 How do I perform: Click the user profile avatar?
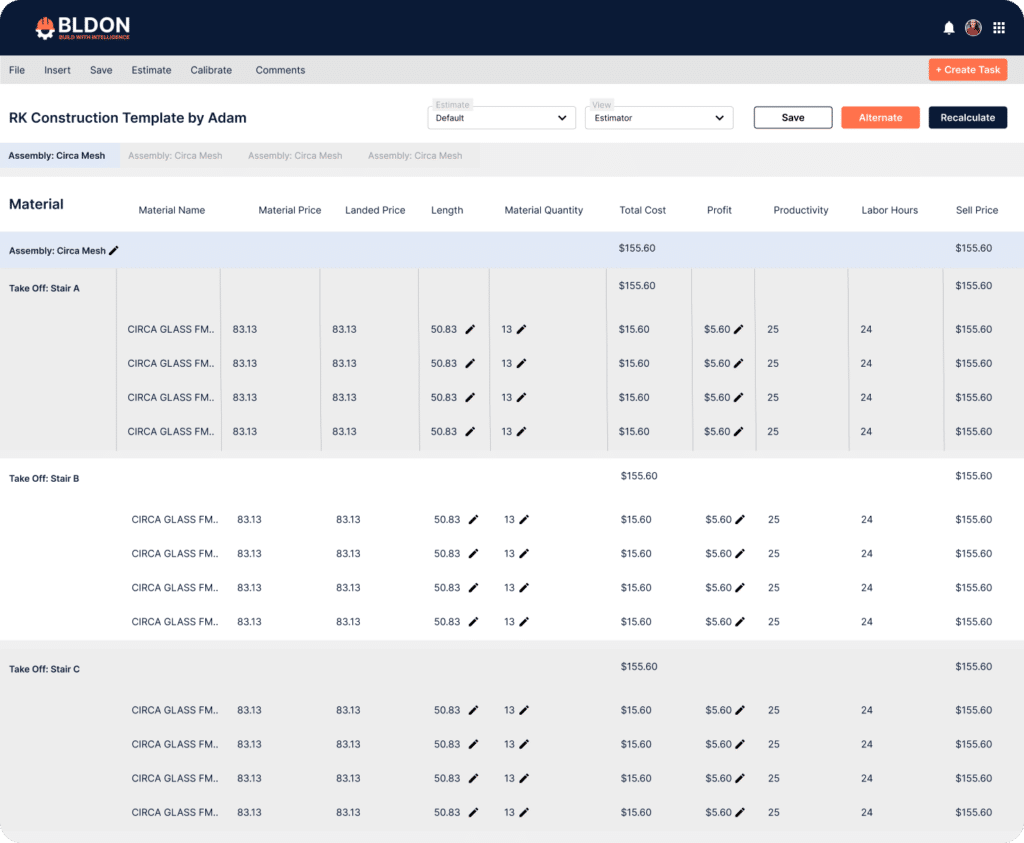(973, 28)
